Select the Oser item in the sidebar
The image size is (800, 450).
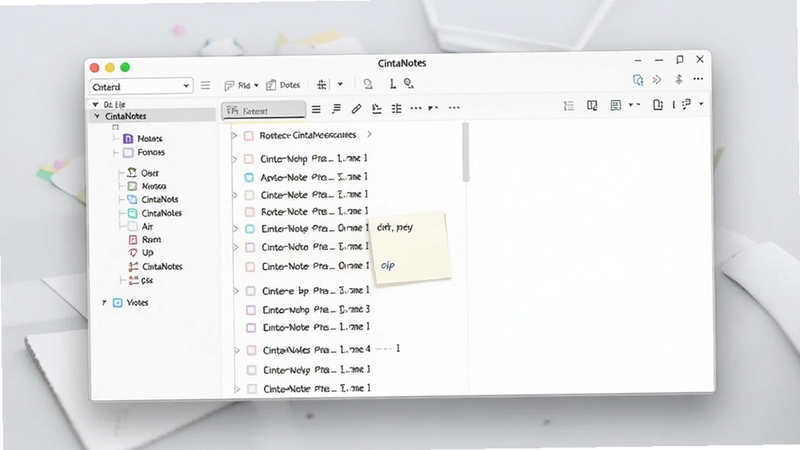(x=149, y=173)
